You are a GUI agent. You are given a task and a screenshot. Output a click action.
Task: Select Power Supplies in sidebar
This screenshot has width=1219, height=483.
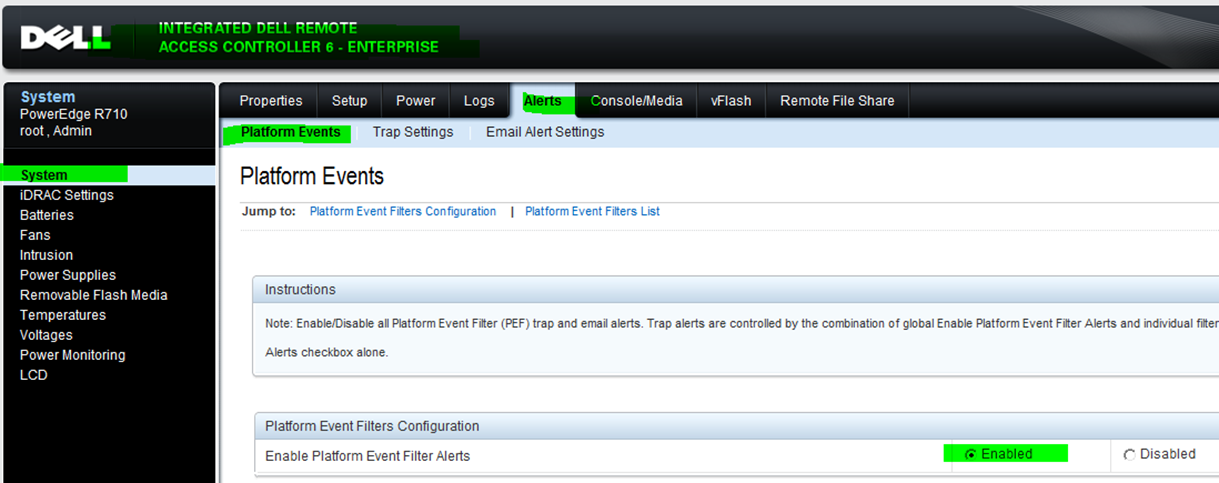(x=68, y=275)
